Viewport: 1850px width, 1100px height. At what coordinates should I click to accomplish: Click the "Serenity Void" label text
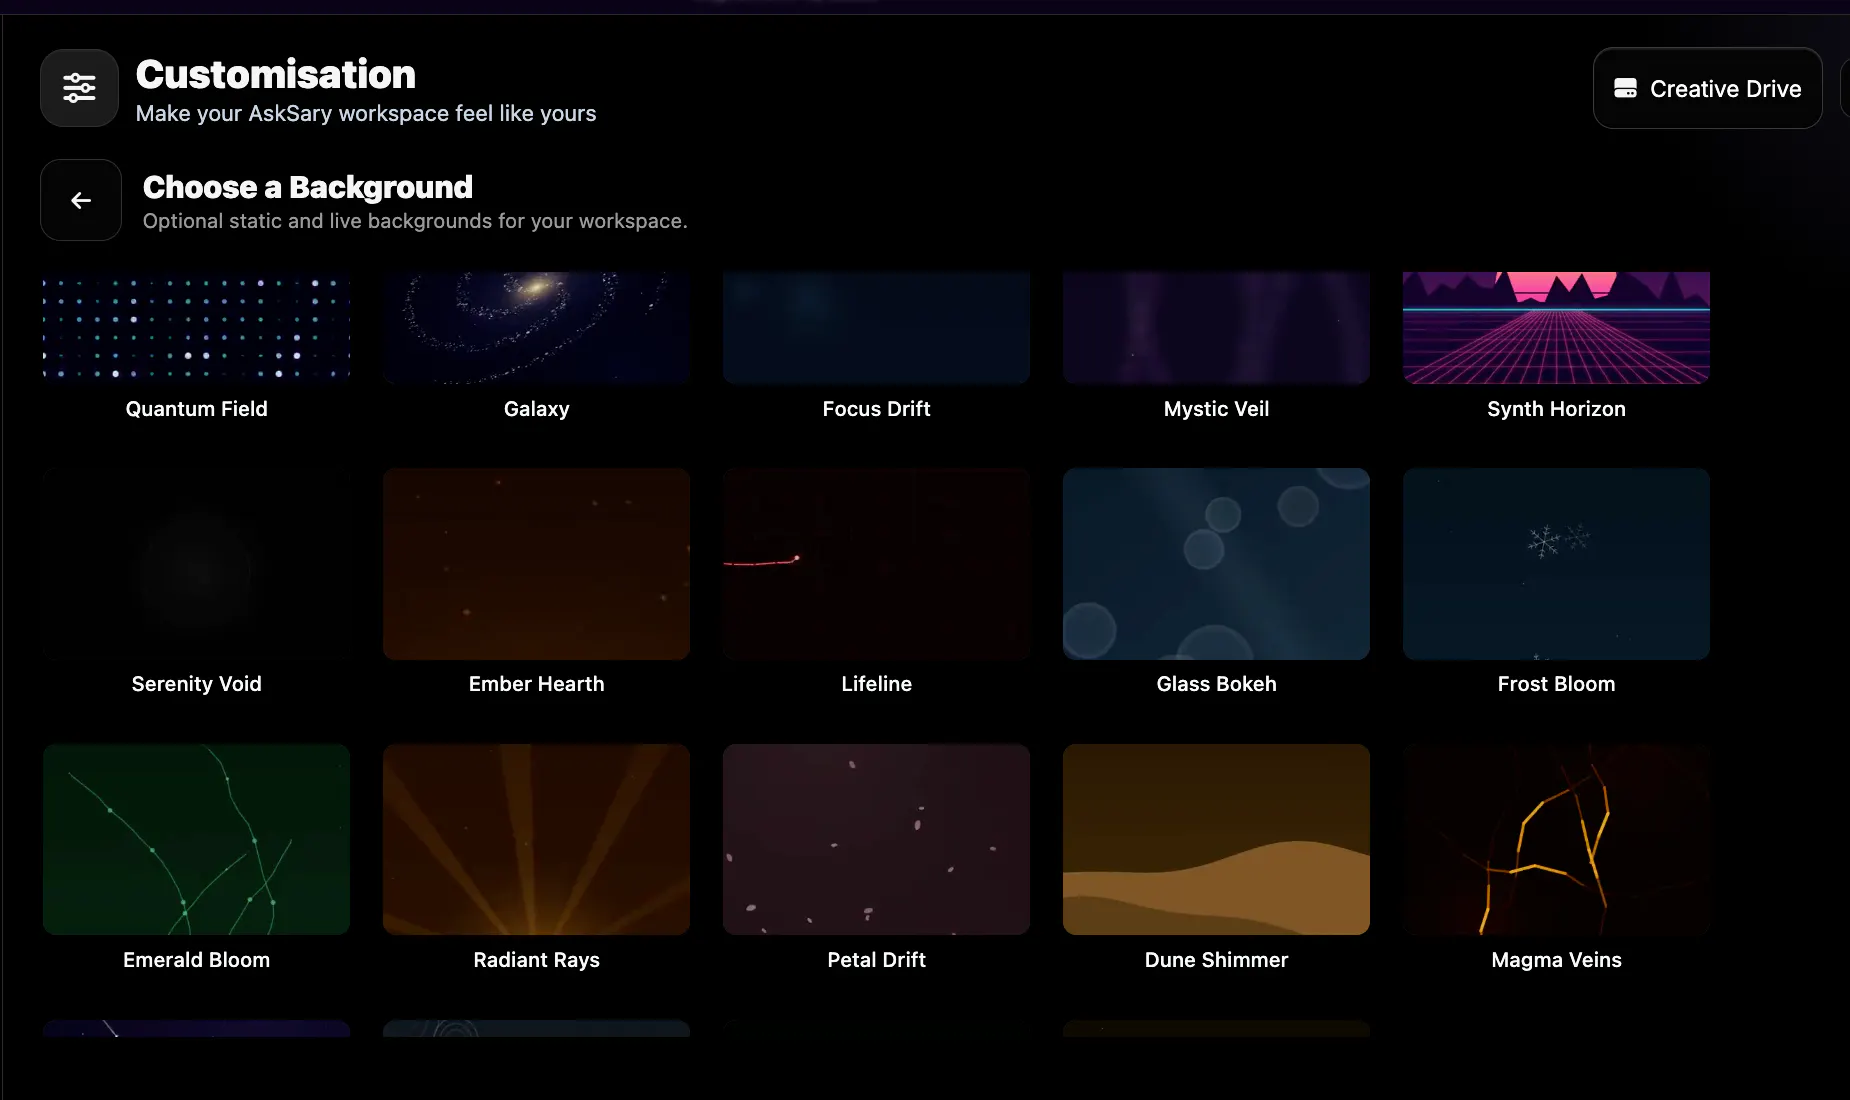point(197,684)
